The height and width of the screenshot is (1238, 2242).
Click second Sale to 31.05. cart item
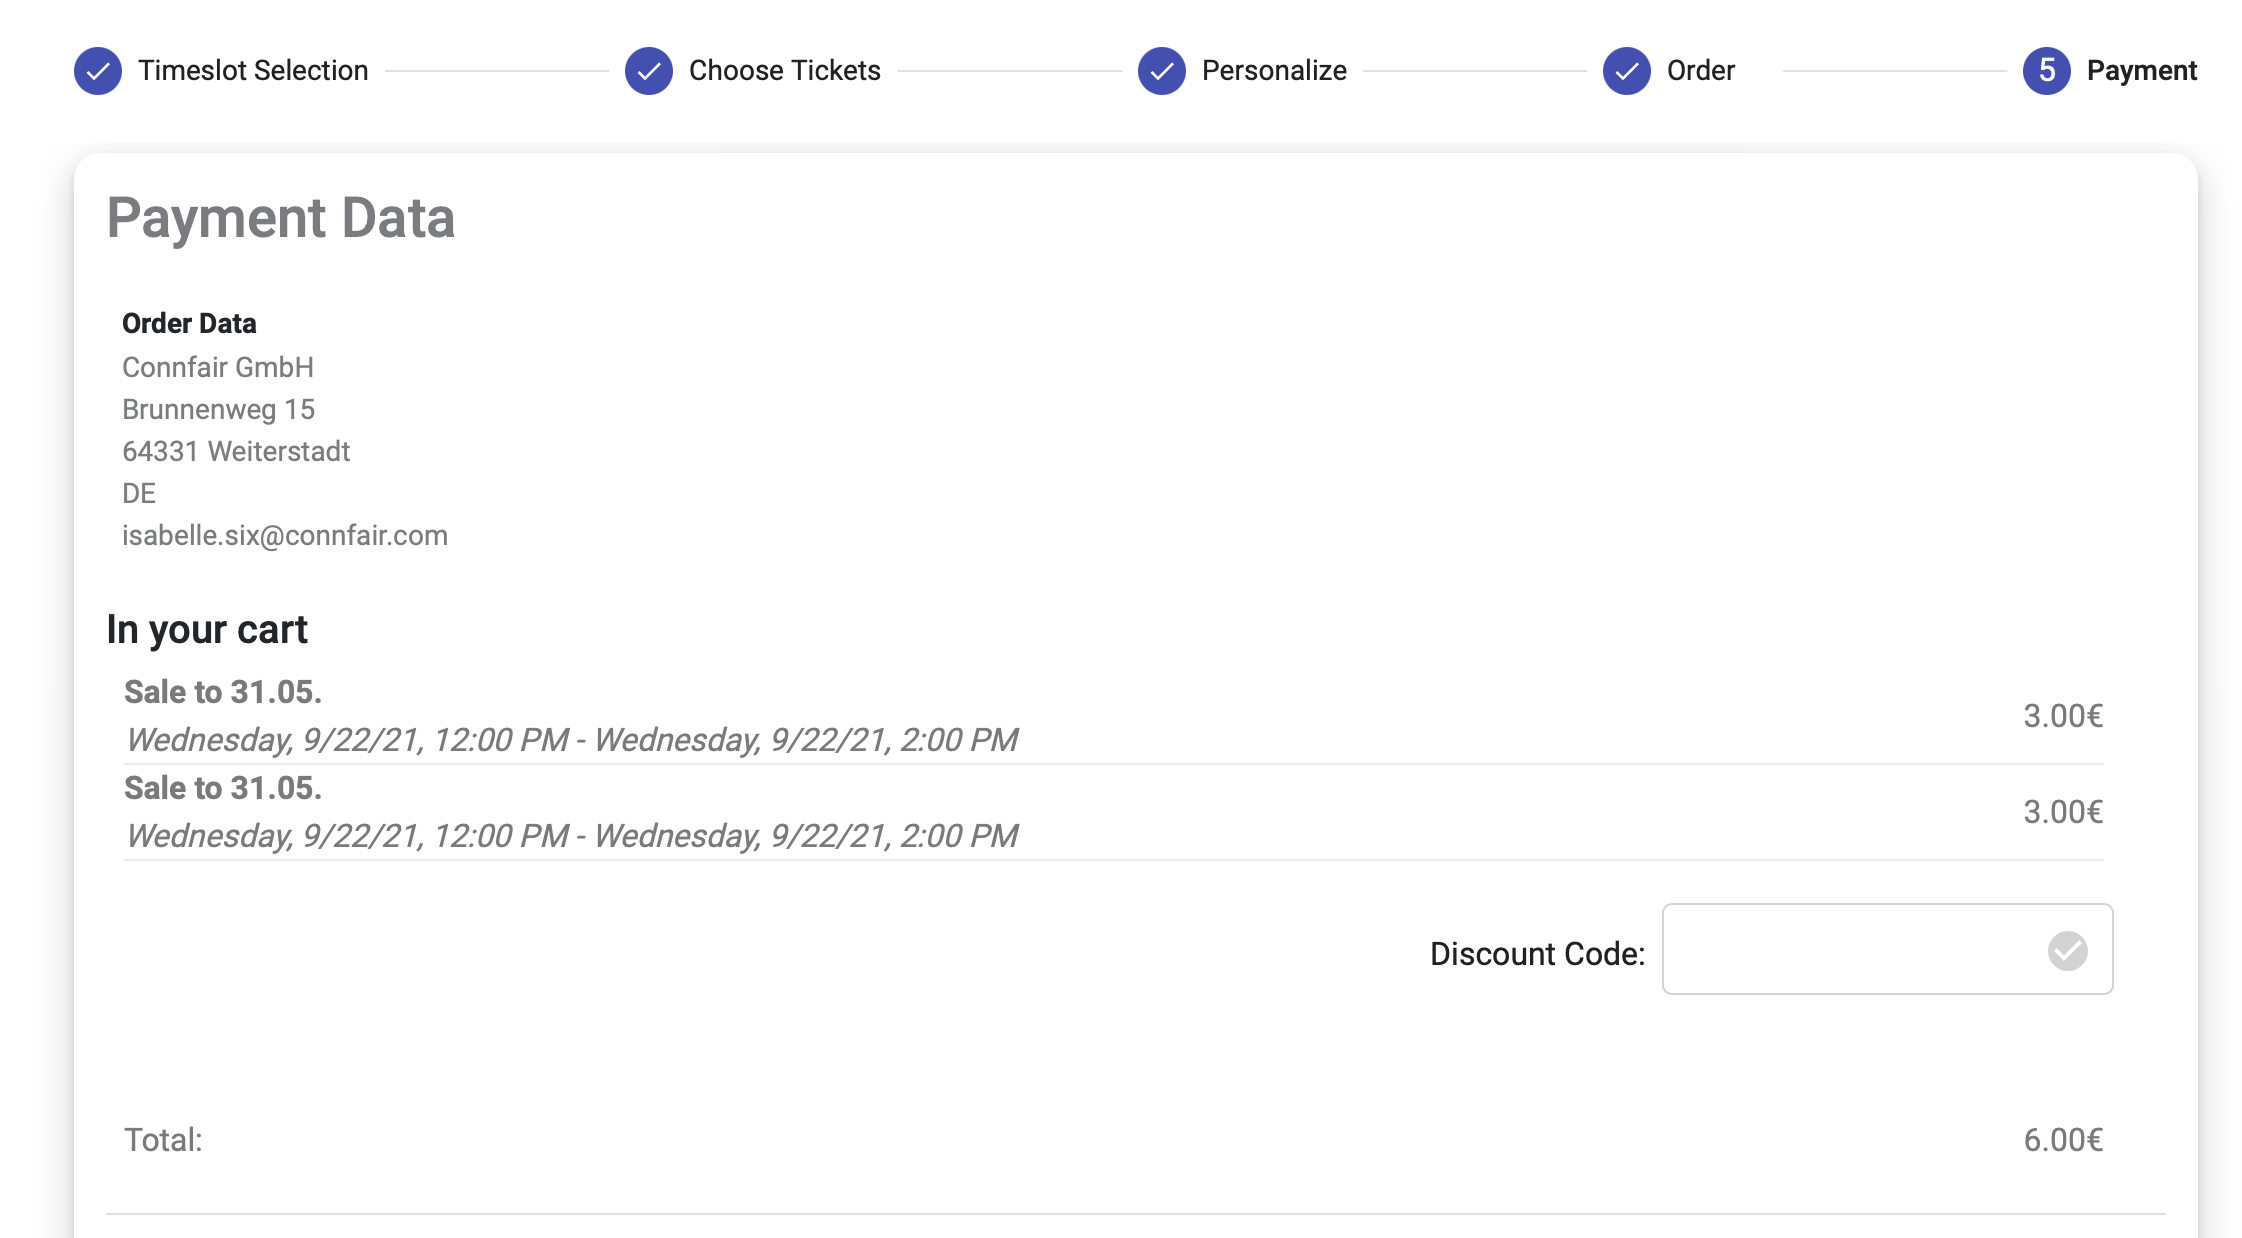point(223,788)
